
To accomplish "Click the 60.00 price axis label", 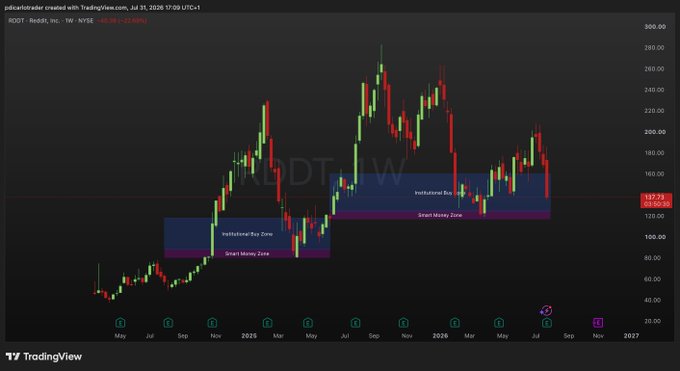I will (652, 279).
